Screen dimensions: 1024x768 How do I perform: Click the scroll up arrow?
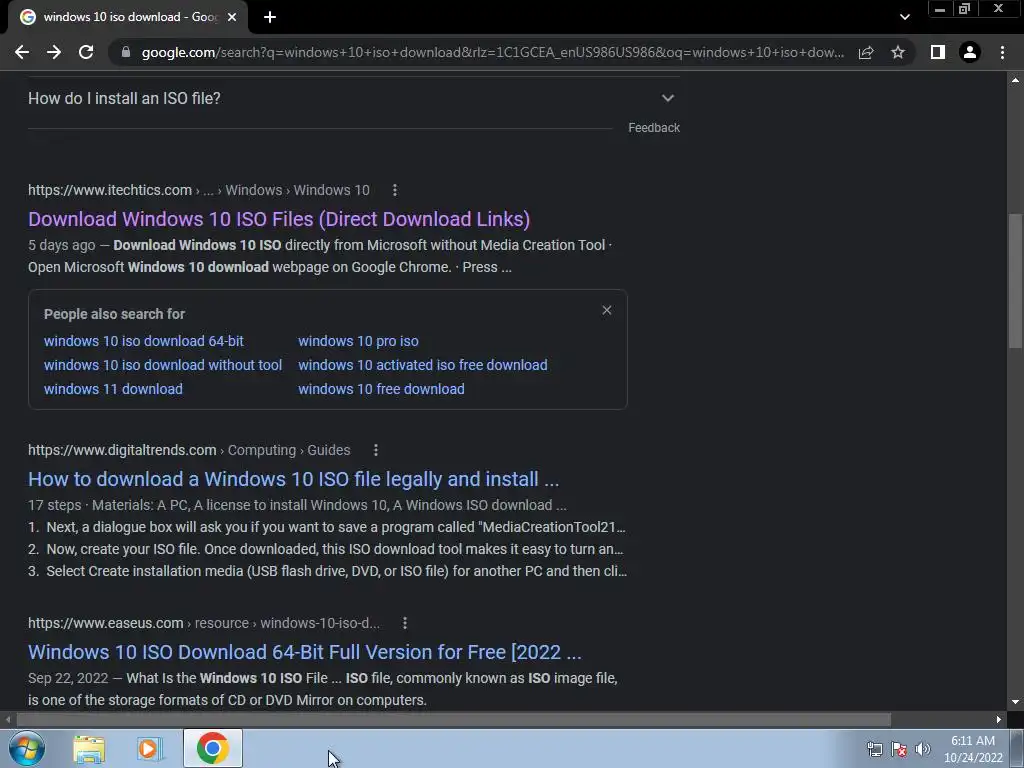click(1015, 80)
